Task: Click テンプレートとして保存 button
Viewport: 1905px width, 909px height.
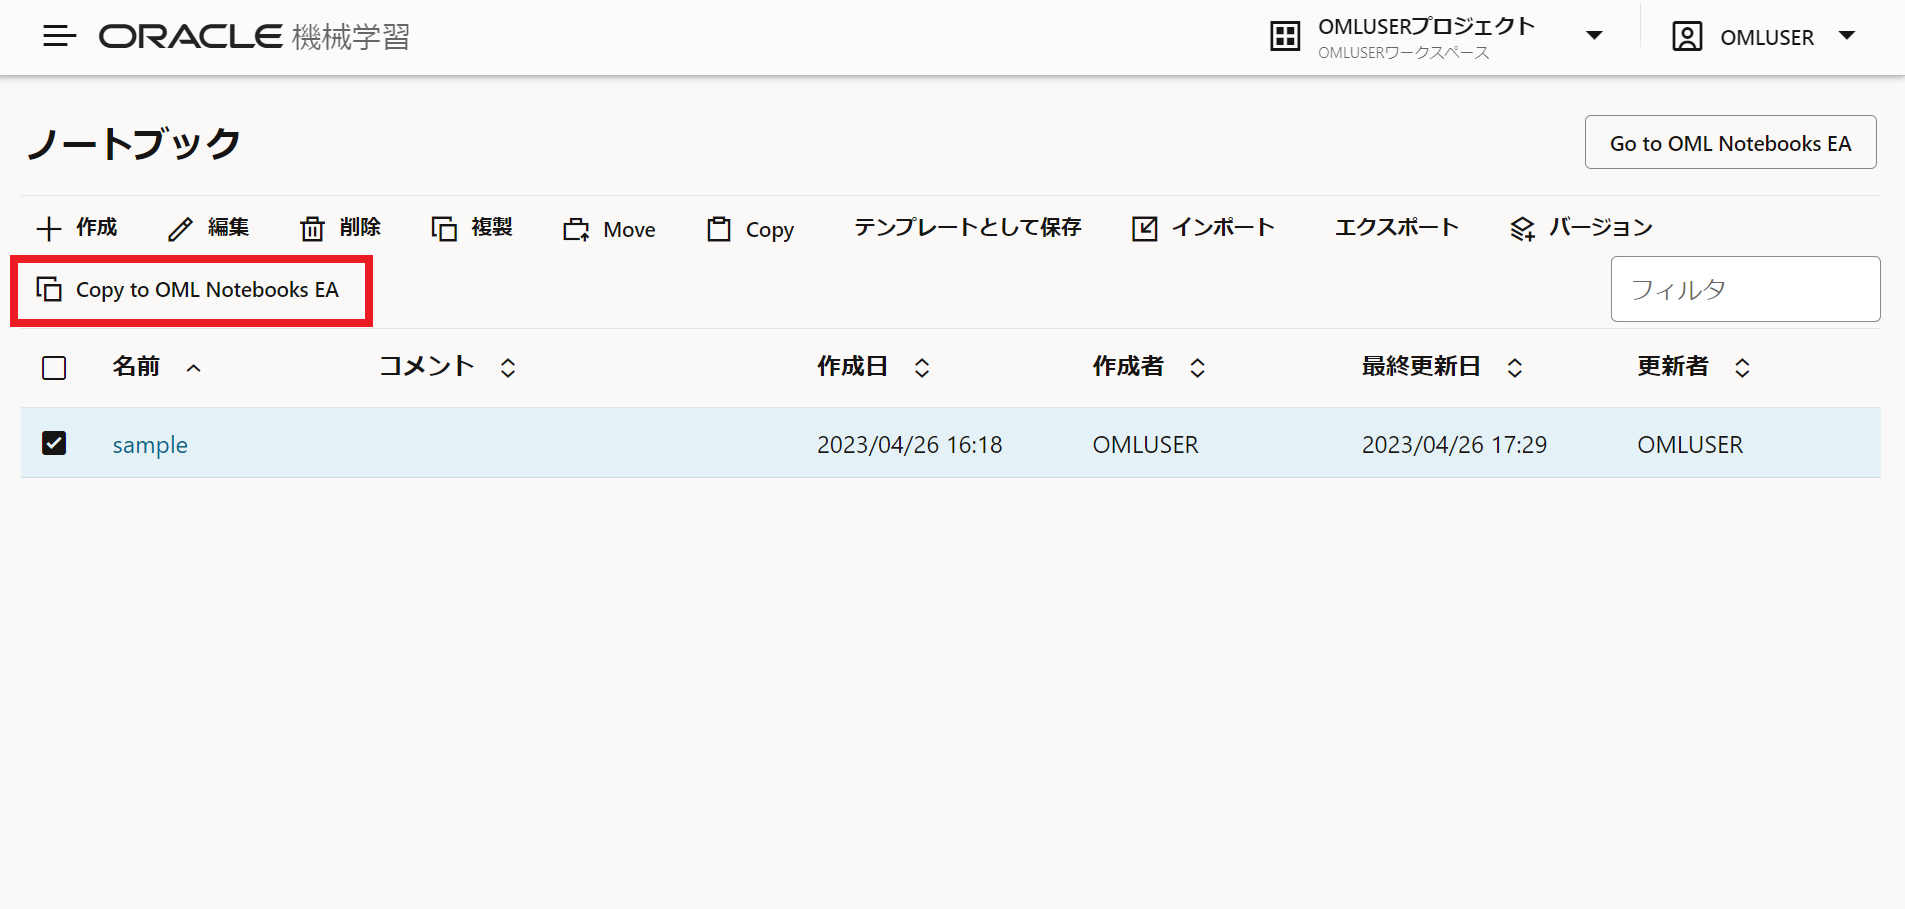Action: [x=967, y=228]
